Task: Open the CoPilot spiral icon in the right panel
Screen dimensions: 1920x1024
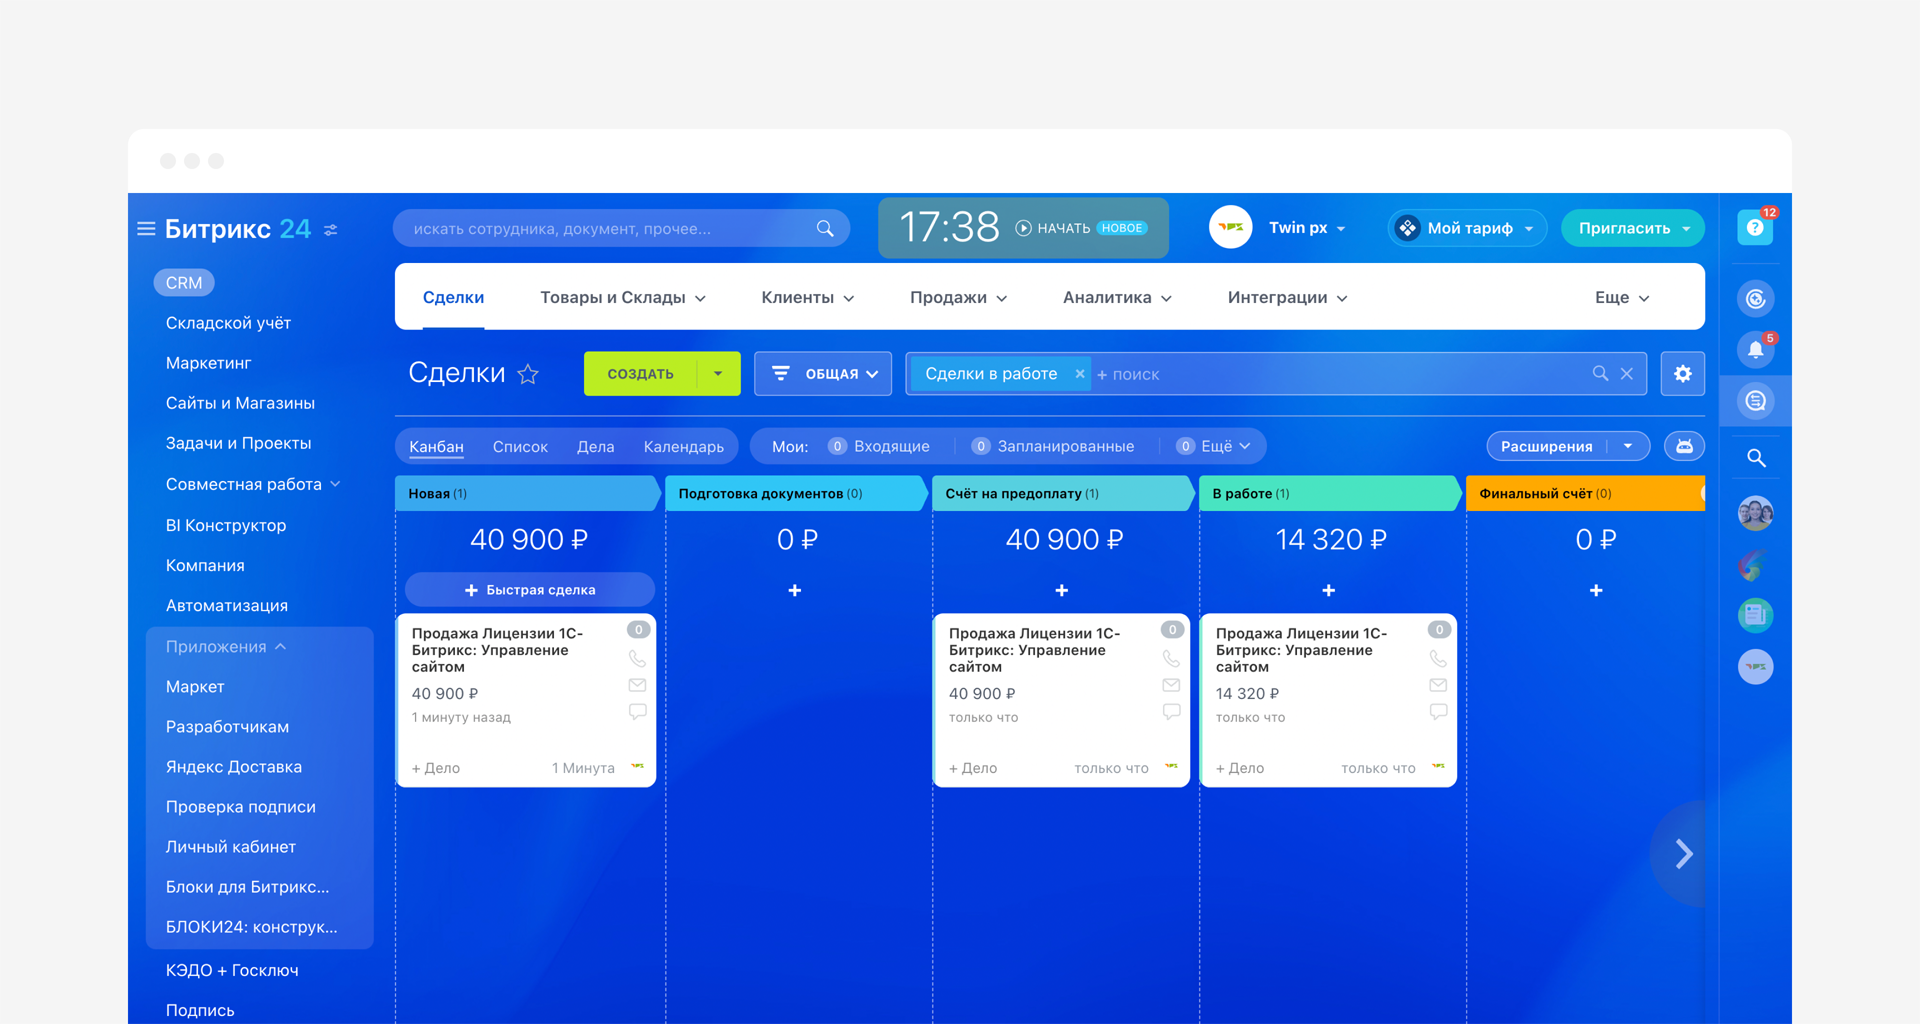Action: pyautogui.click(x=1755, y=298)
